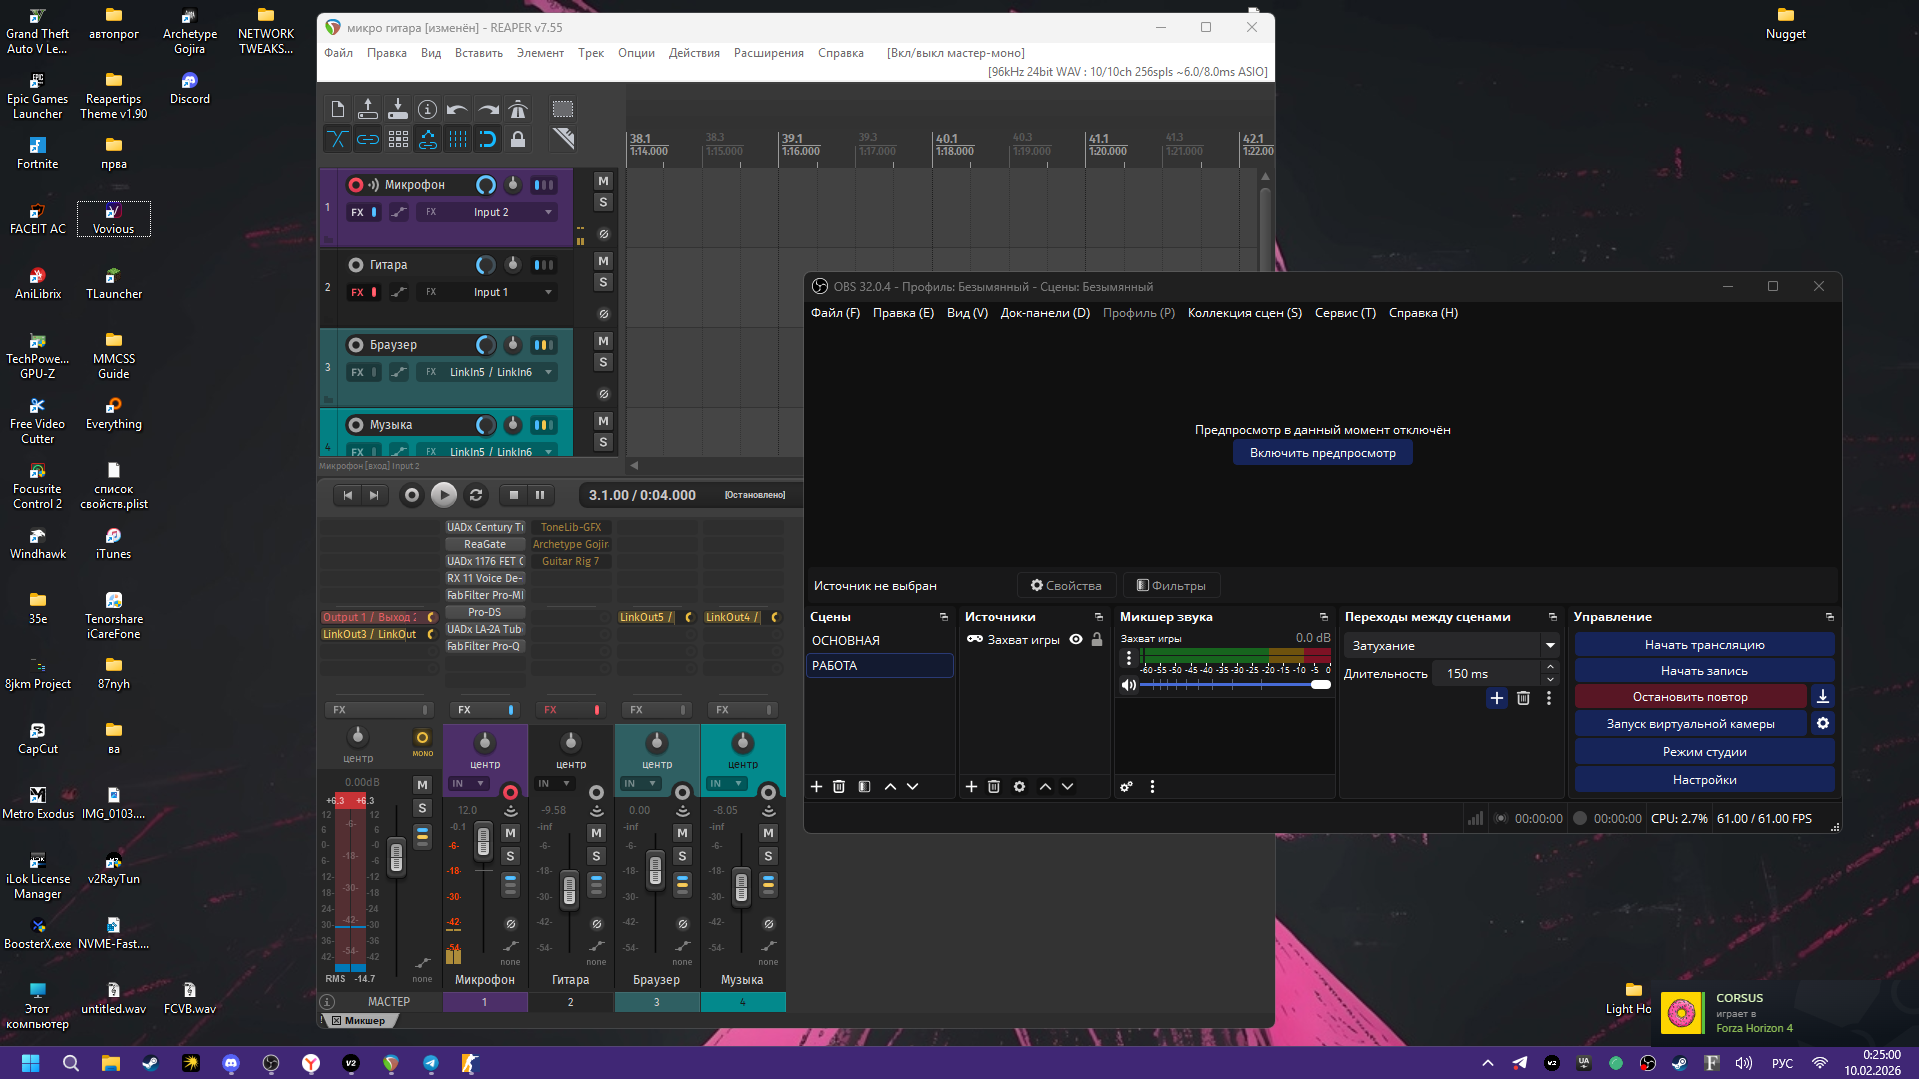Screen dimensions: 1919x1079
Task: Toggle ripple editing grid-dots icon in REAPER
Action: (x=398, y=139)
